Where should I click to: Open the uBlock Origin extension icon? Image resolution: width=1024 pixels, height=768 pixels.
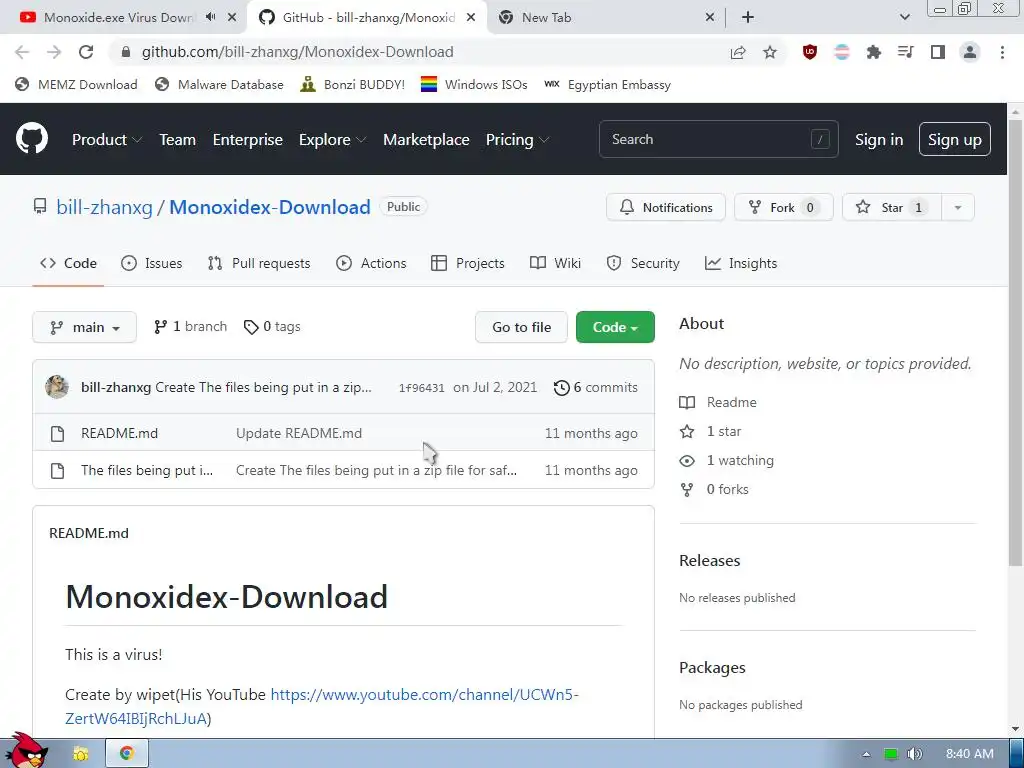[810, 52]
